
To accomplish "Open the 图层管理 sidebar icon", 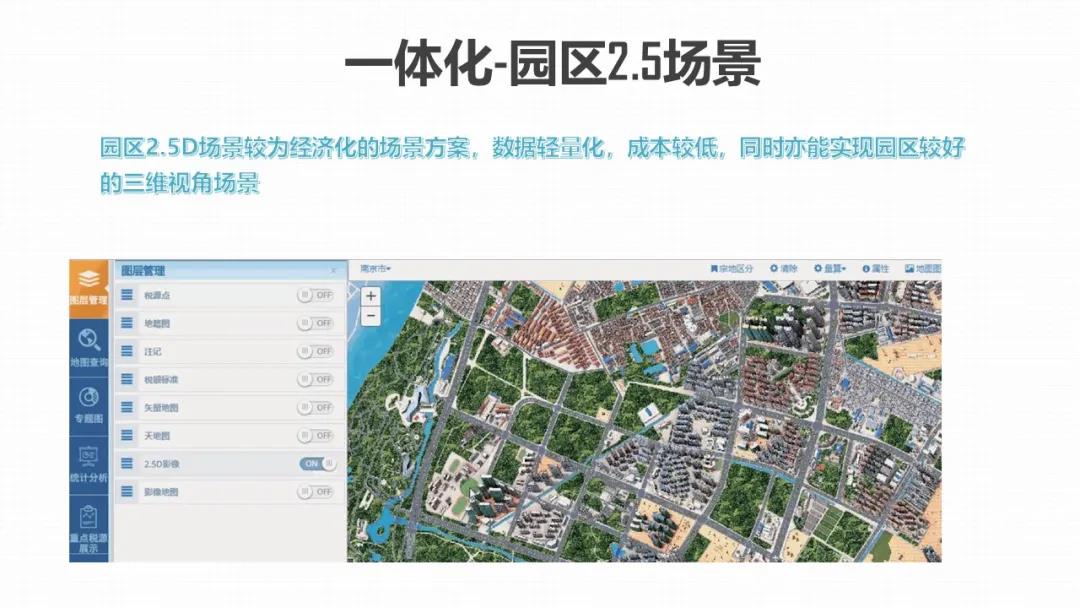I will coord(89,289).
